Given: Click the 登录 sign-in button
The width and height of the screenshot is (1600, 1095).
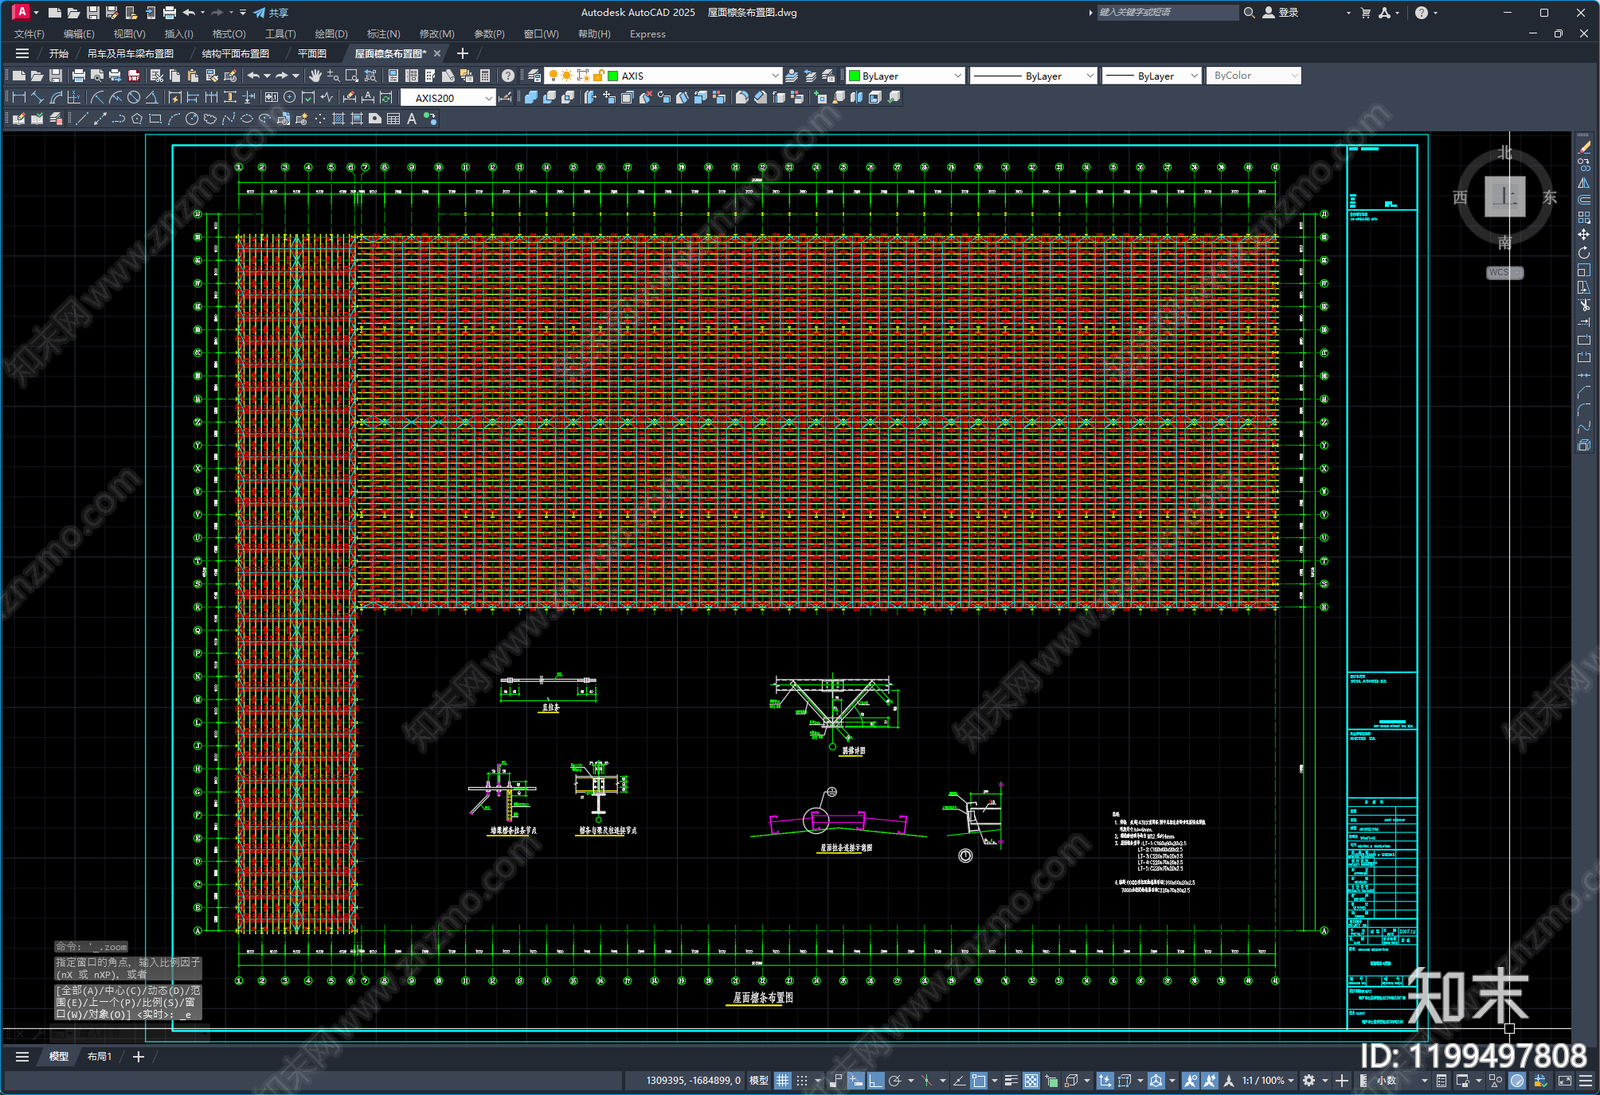Looking at the screenshot, I should (x=1281, y=13).
